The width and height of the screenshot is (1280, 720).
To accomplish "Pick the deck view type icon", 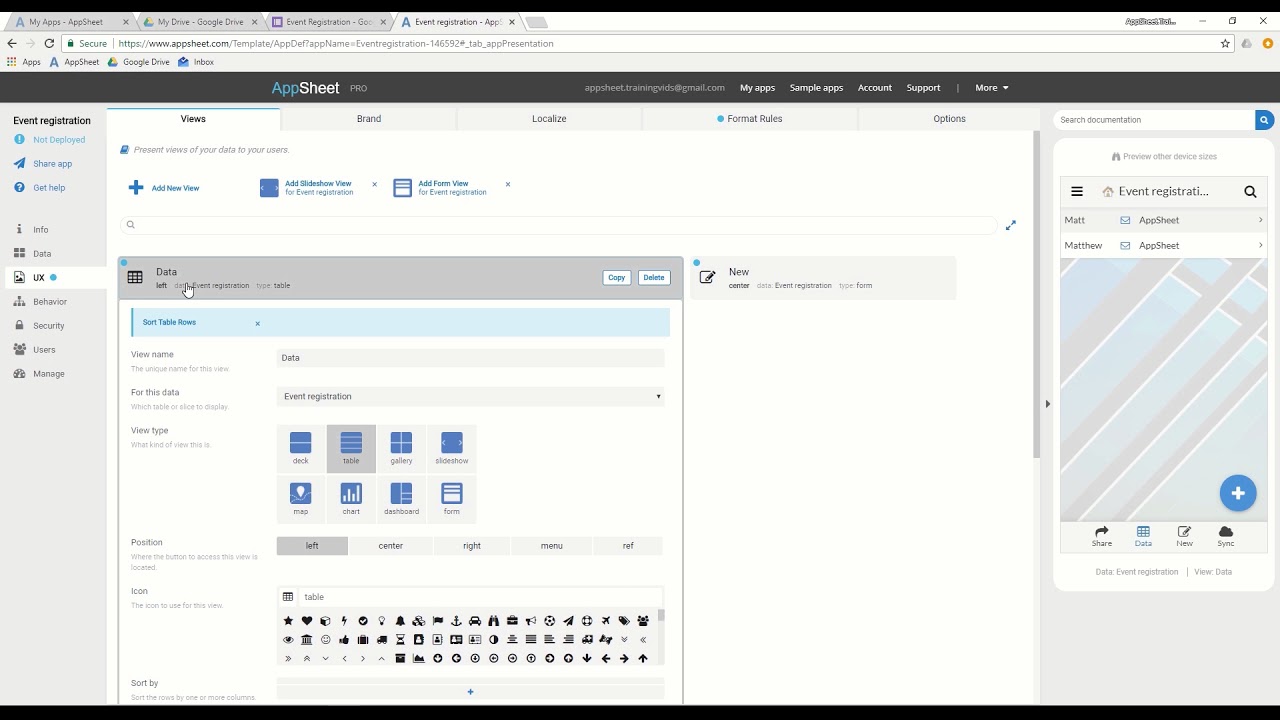I will 300,444.
